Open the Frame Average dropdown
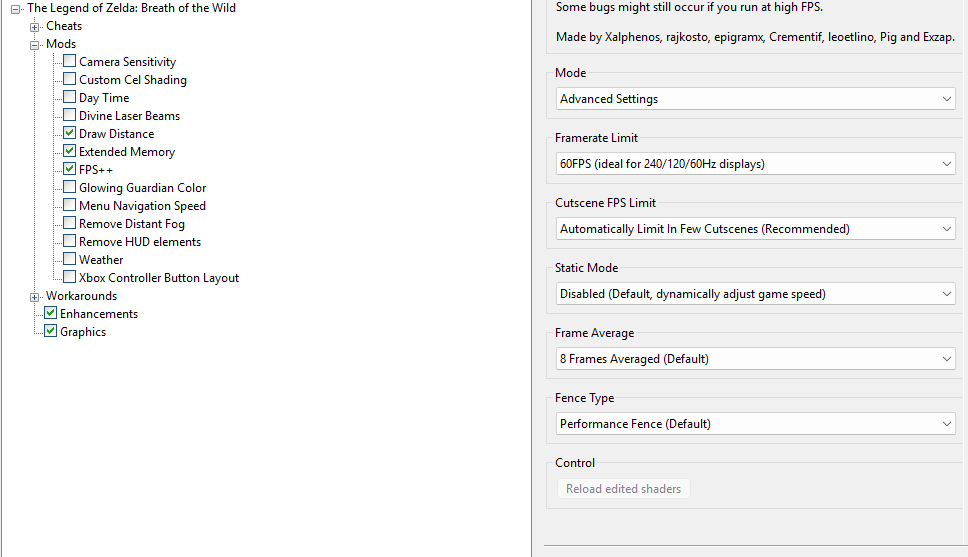Viewport: 968px width, 557px height. [756, 359]
